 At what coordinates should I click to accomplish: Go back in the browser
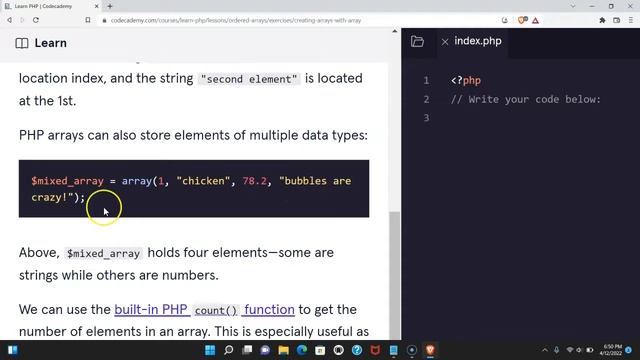coord(9,20)
